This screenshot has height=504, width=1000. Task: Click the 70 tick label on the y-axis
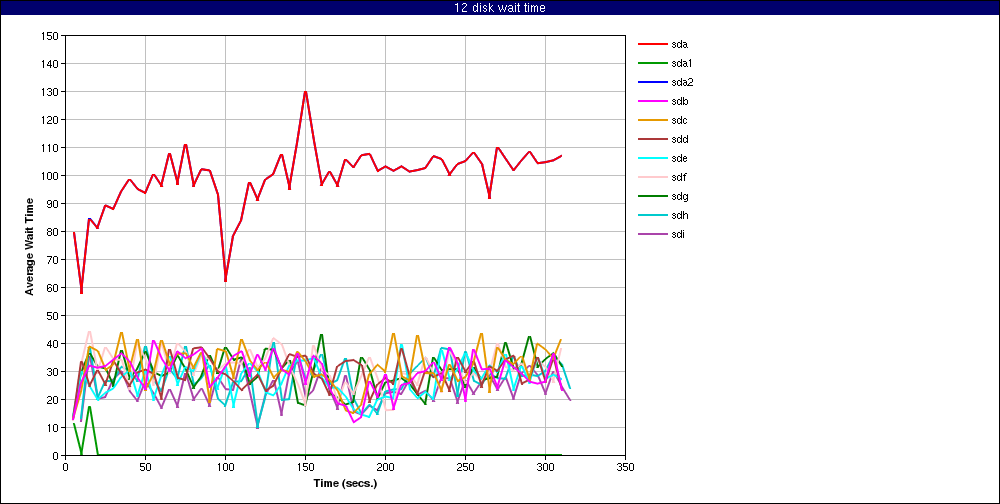pos(52,260)
